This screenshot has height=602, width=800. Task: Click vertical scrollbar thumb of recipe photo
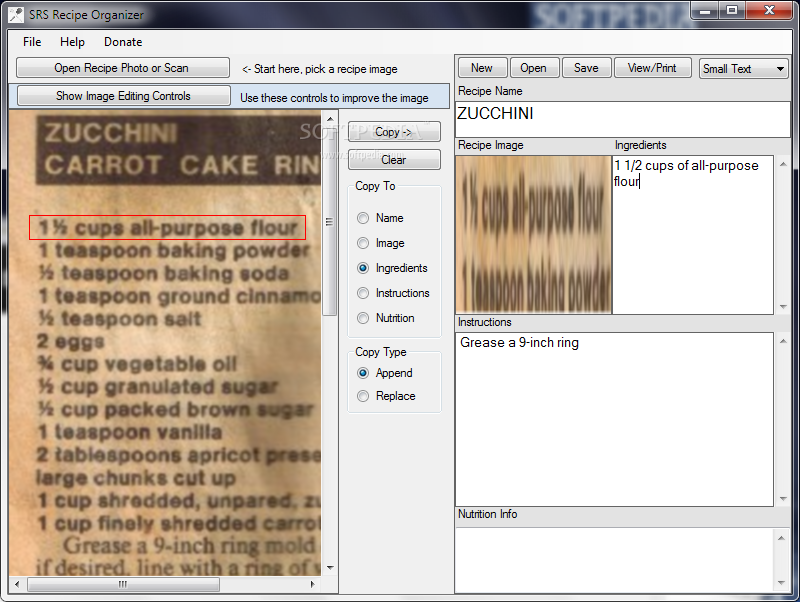330,220
